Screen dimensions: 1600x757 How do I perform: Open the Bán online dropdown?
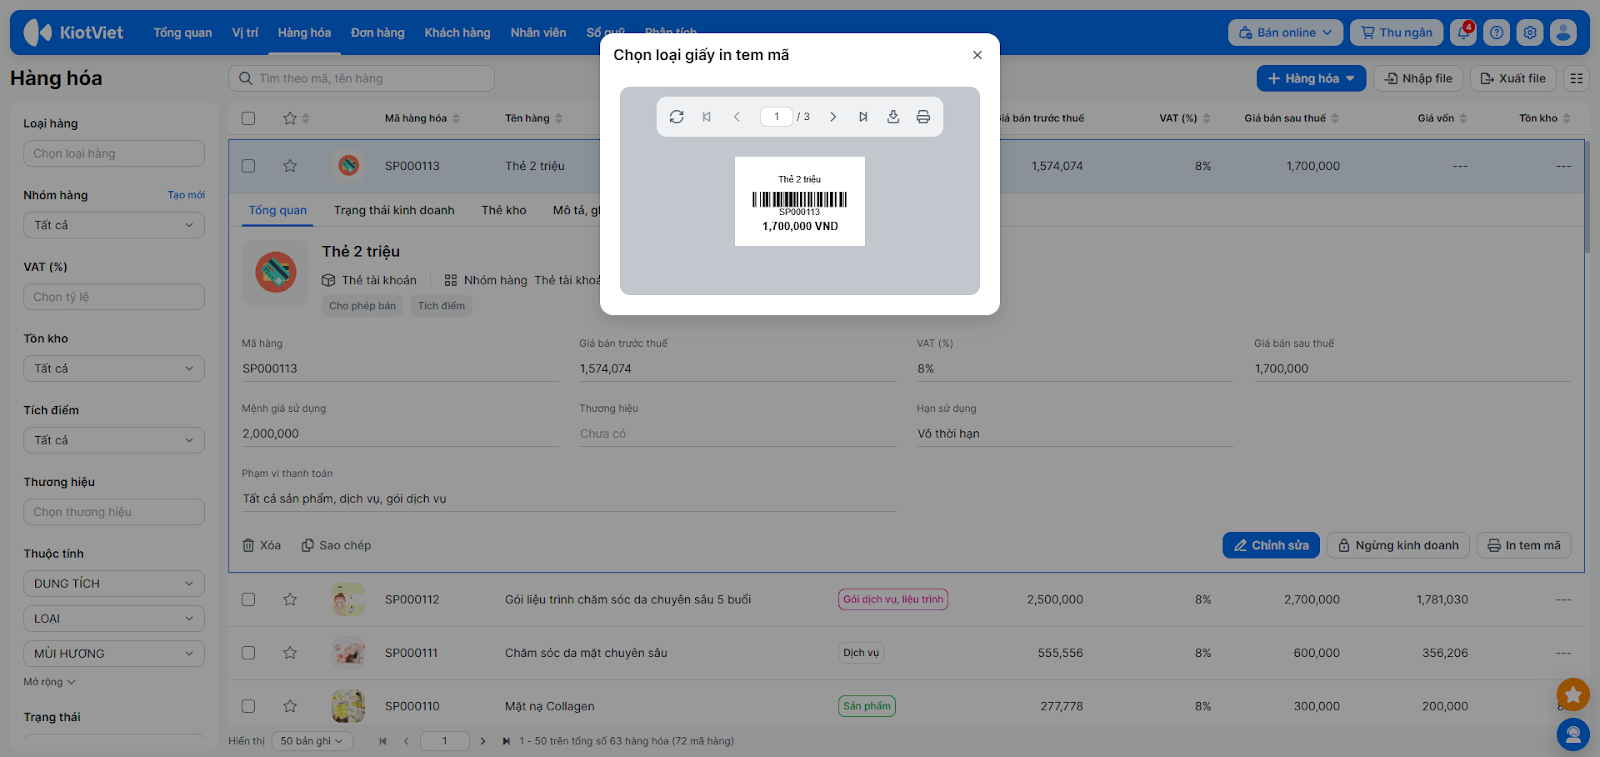pos(1286,33)
